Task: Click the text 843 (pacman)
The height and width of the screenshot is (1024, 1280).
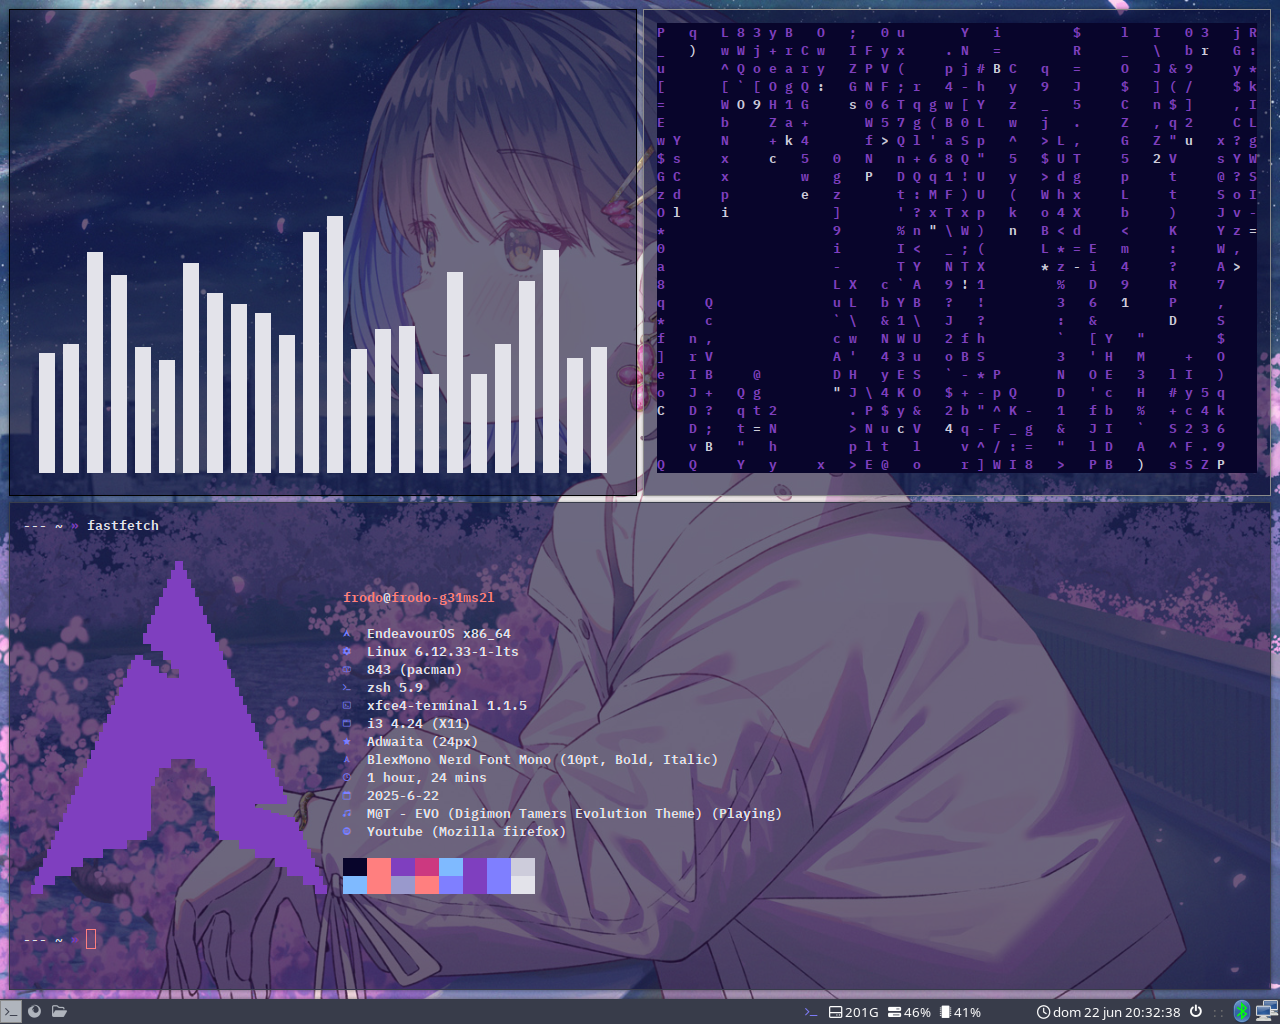Action: tap(415, 670)
